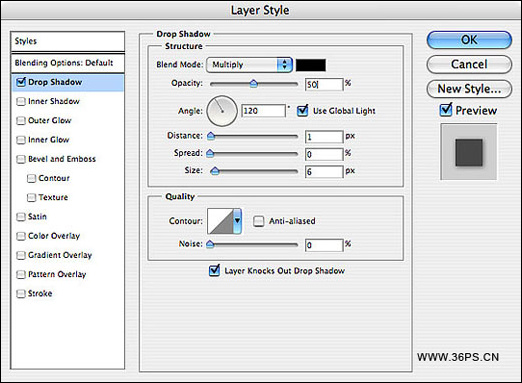Enable the Anti-aliased checkbox
The image size is (522, 383).
click(258, 221)
